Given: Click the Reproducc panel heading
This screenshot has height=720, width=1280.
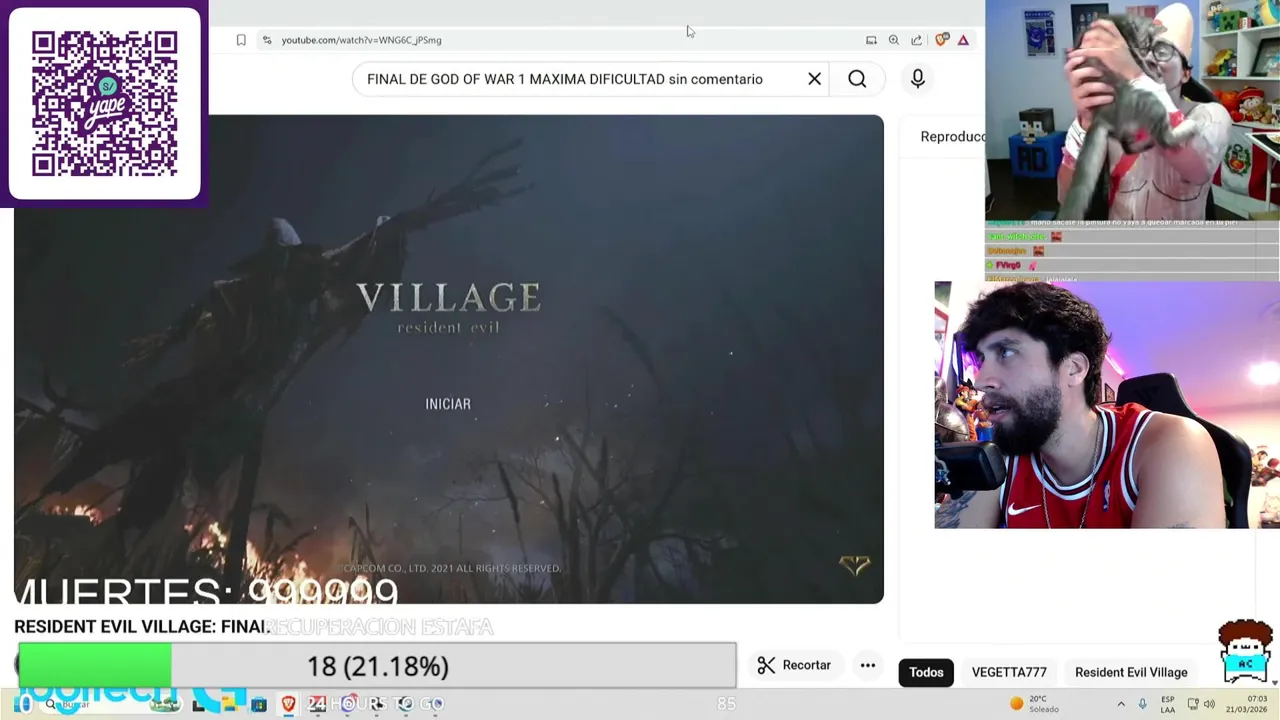Looking at the screenshot, I should coord(952,136).
